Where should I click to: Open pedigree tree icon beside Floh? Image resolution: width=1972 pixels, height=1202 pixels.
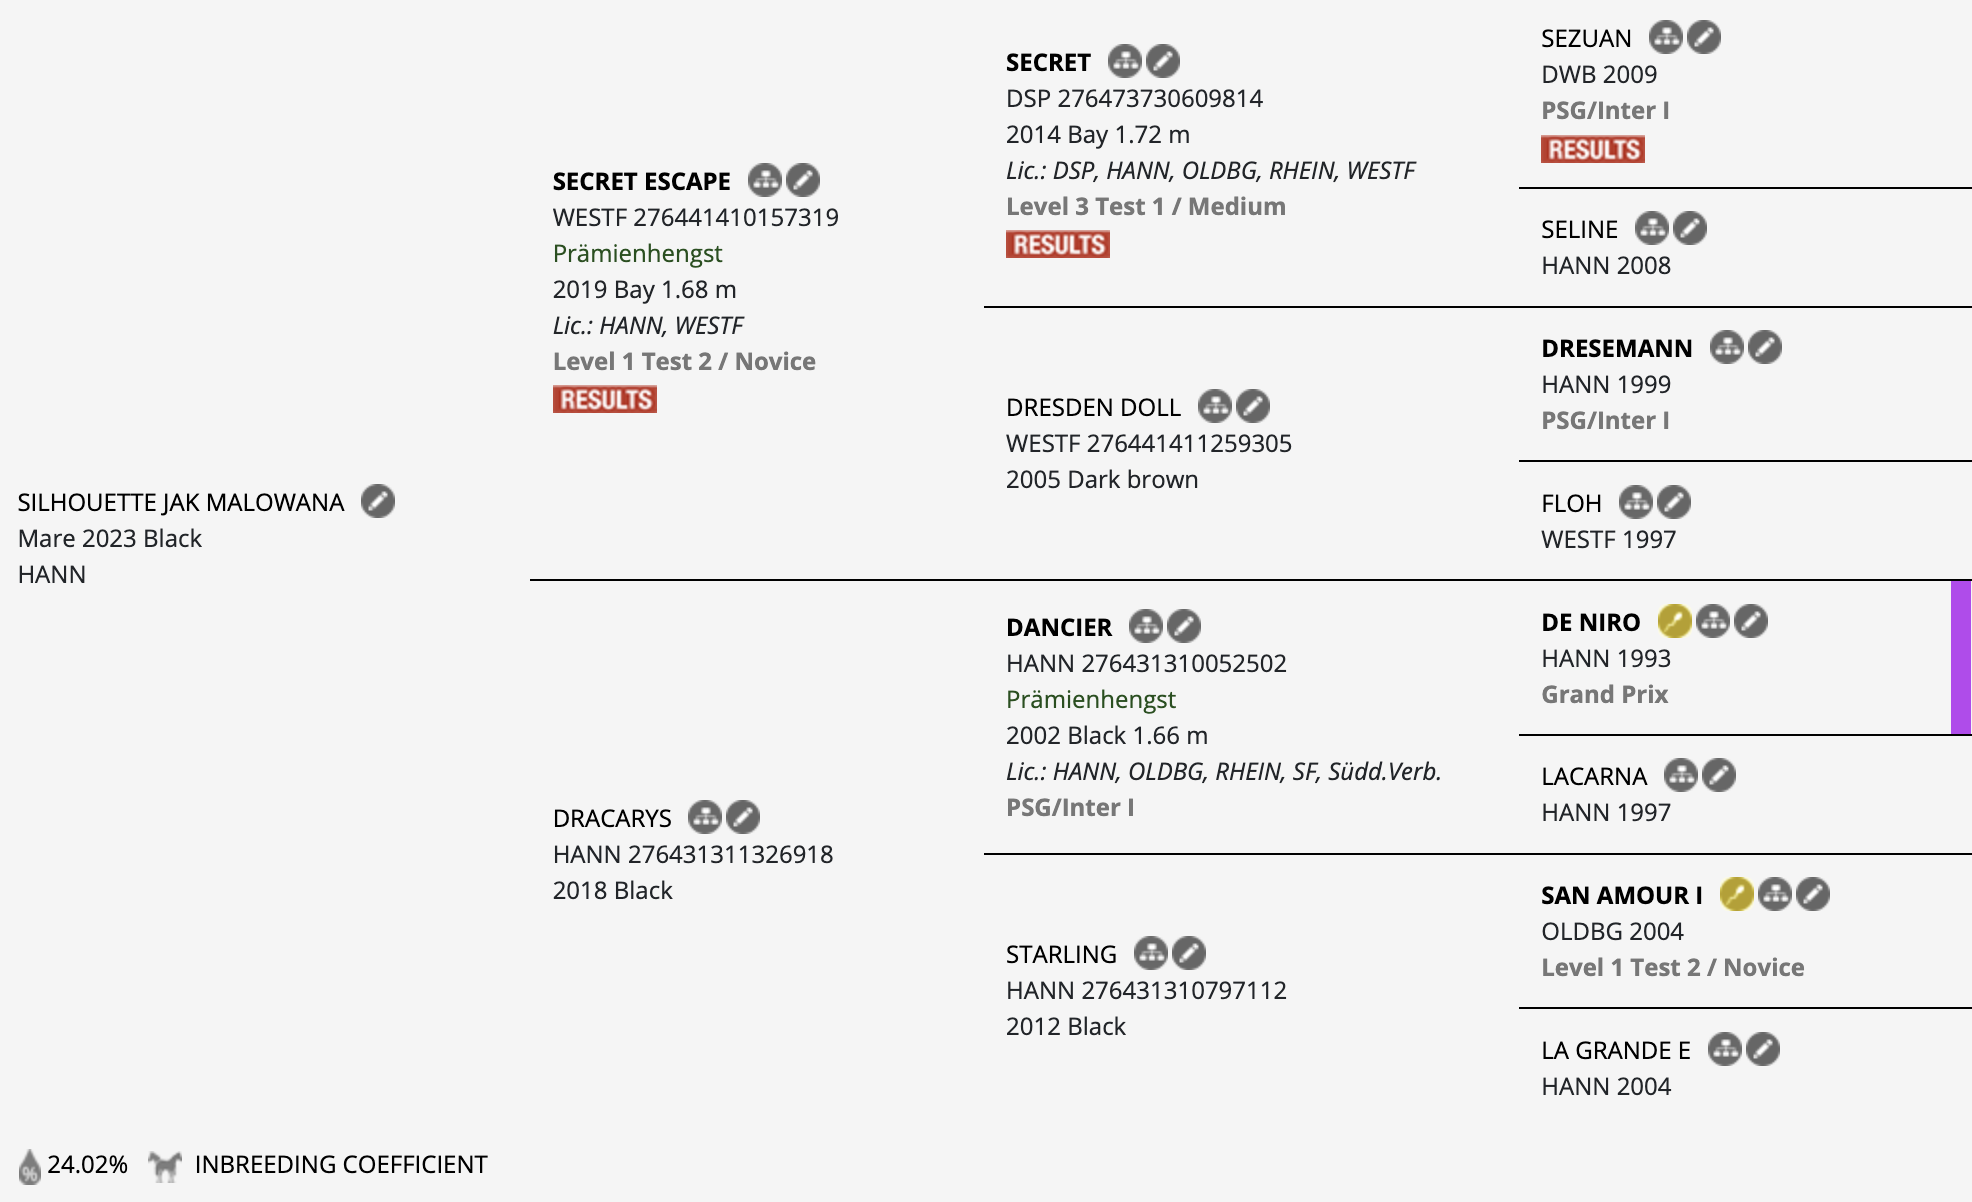1636,502
